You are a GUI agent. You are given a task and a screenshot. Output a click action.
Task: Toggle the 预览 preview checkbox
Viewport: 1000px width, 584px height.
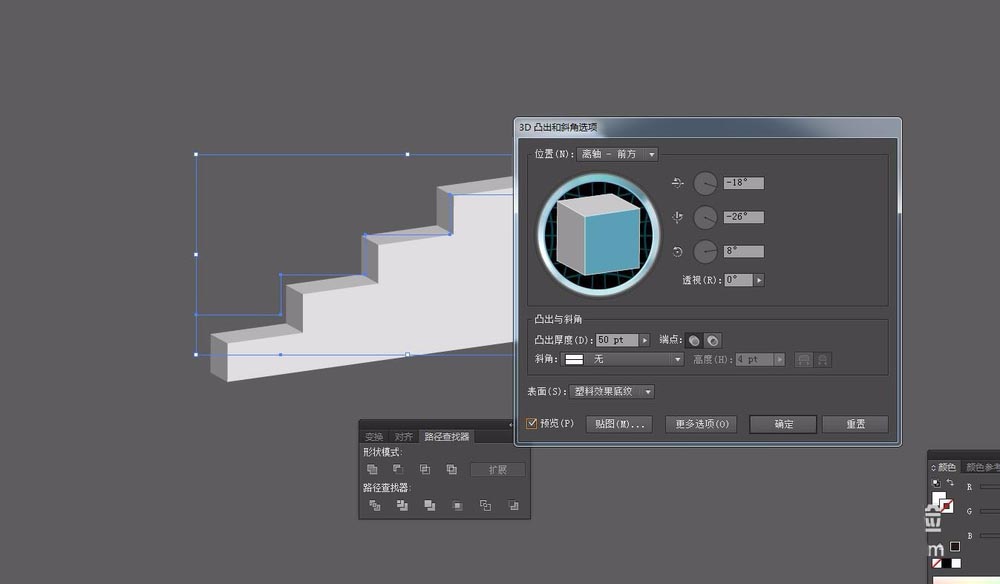(531, 423)
